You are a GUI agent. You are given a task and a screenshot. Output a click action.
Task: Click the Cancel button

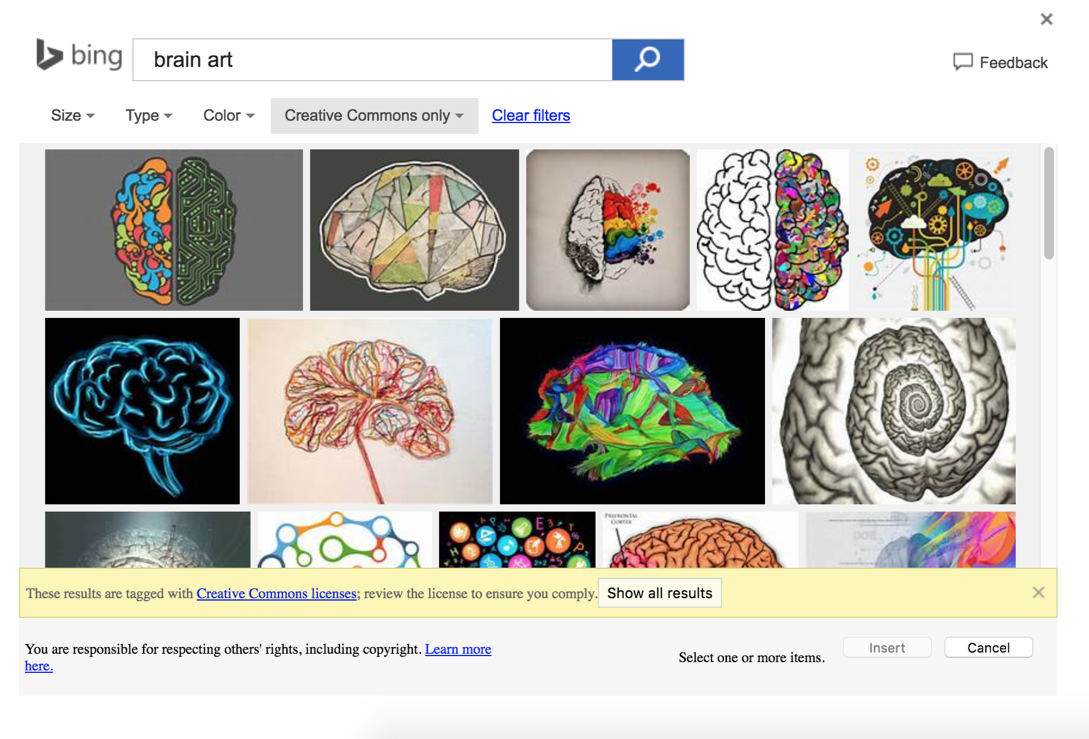(x=988, y=647)
